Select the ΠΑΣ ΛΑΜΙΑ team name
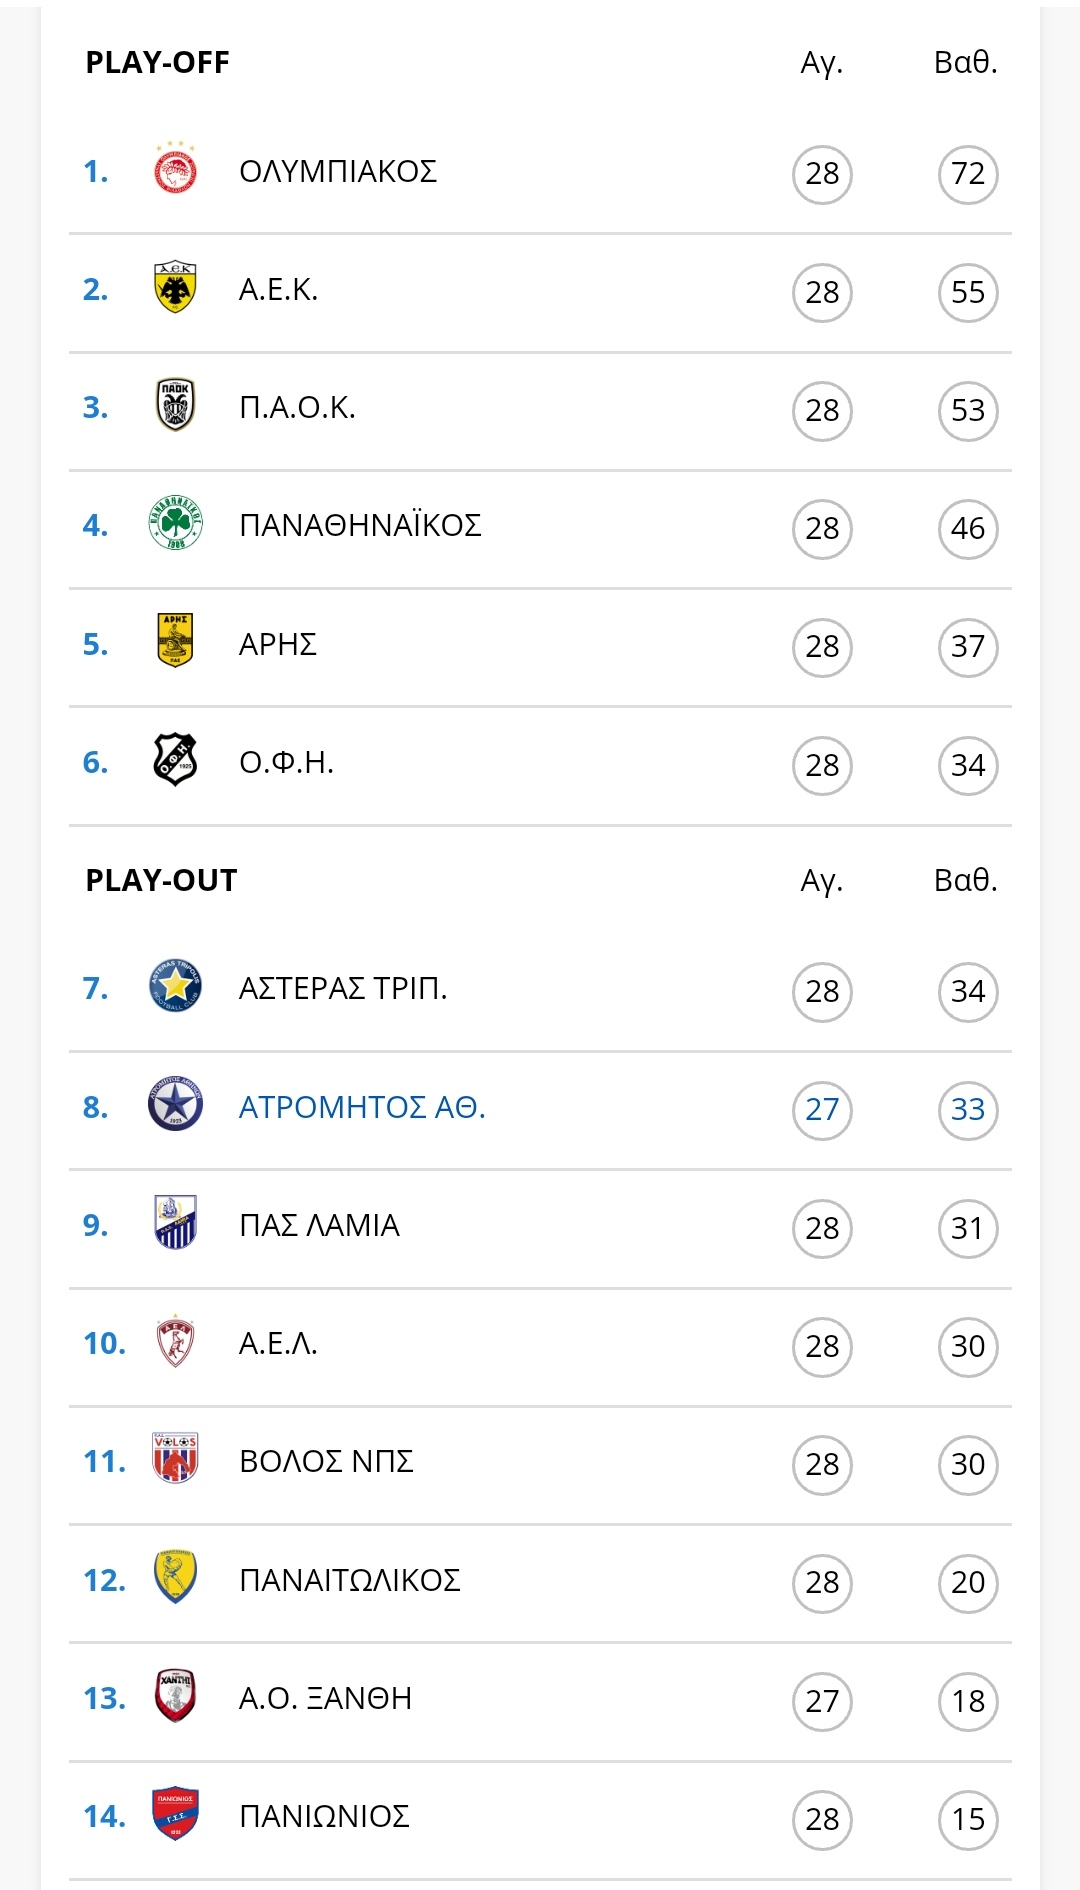The height and width of the screenshot is (1890, 1080). pos(319,1225)
